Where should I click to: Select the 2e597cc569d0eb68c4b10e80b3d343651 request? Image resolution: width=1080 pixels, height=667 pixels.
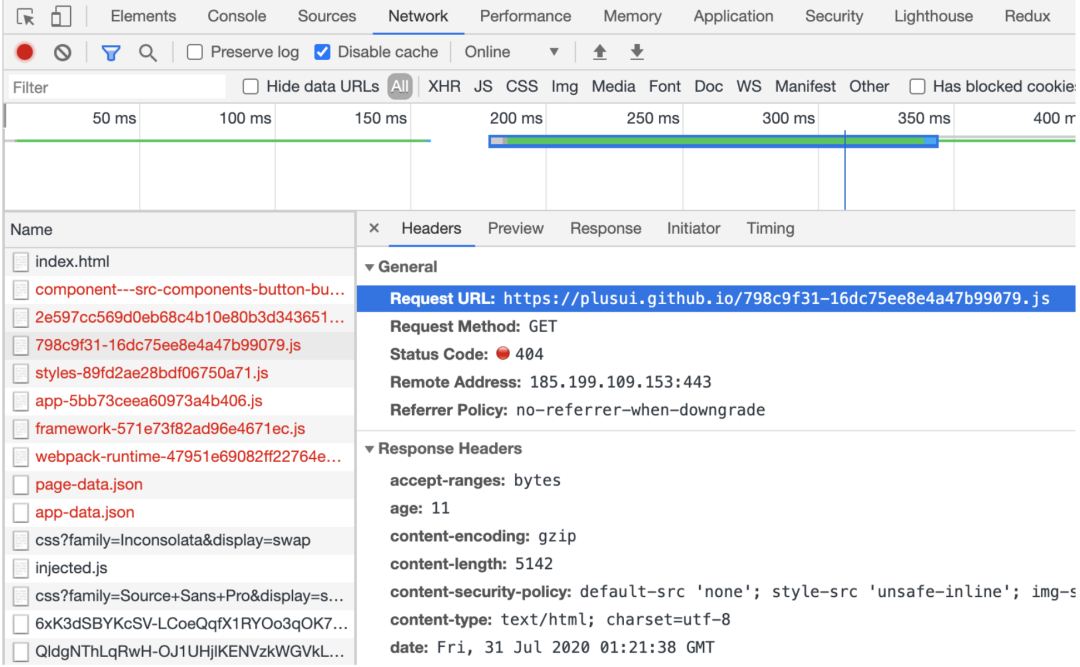180,318
